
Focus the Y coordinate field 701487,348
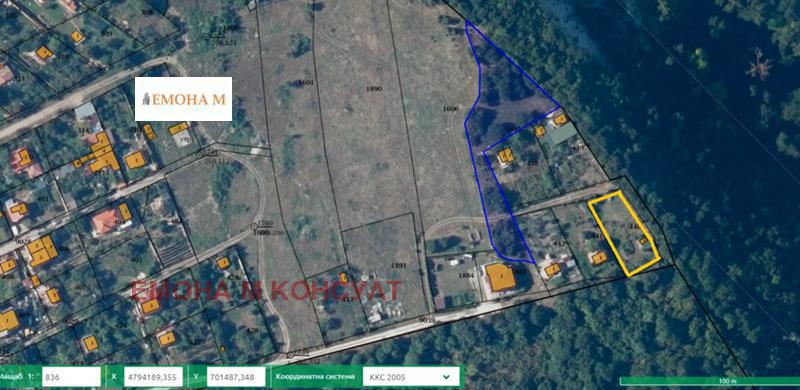236,377
